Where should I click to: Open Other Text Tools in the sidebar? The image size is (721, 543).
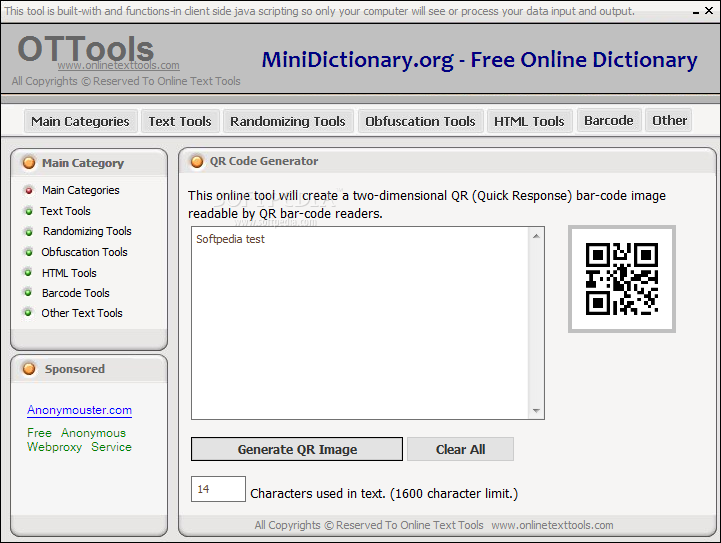[x=82, y=313]
